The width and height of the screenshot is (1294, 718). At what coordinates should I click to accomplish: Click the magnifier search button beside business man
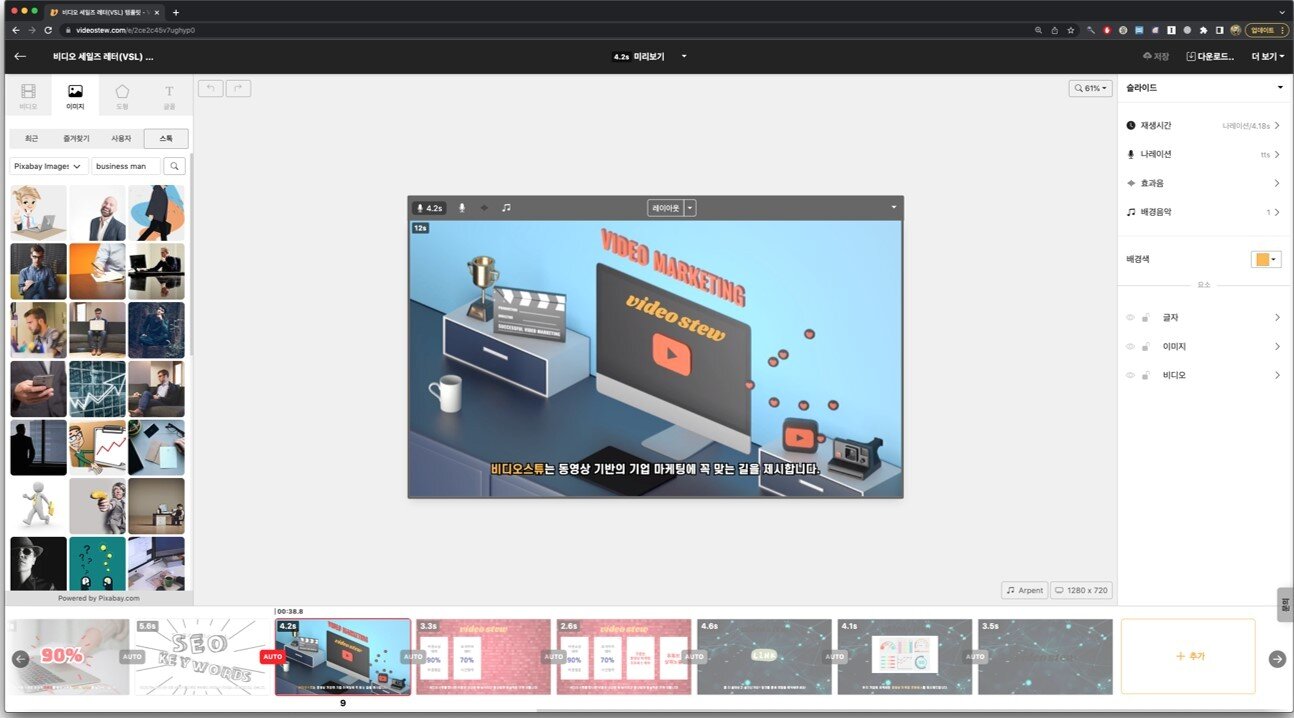pyautogui.click(x=174, y=166)
